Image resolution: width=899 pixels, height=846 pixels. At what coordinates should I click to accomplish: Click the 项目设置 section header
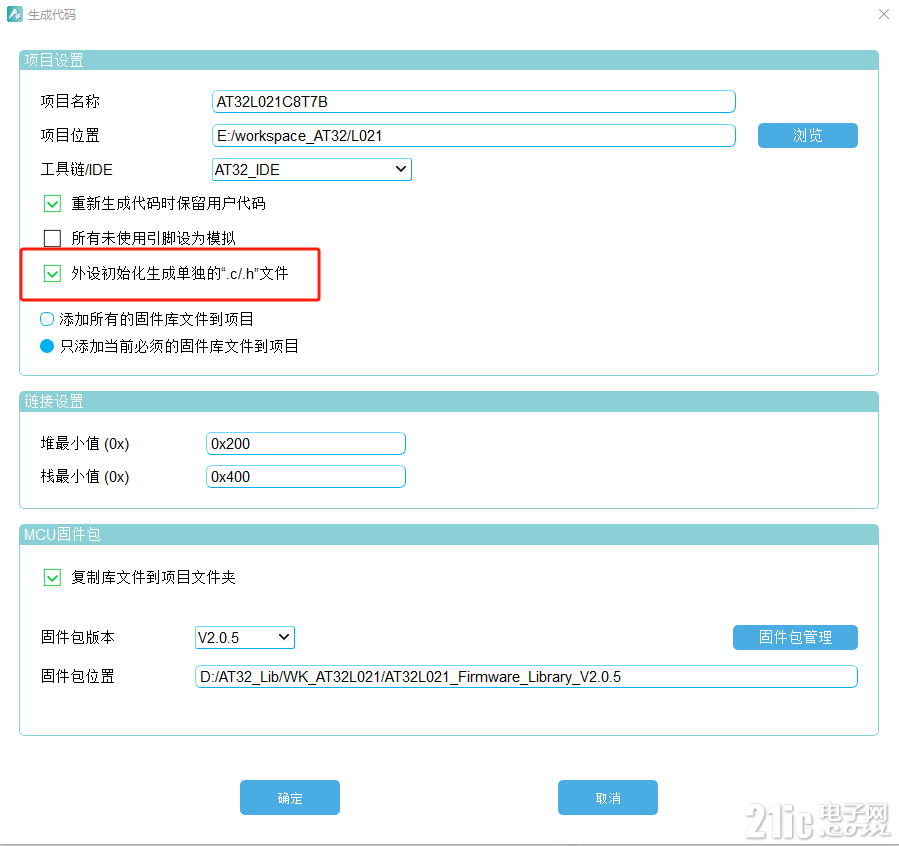449,60
